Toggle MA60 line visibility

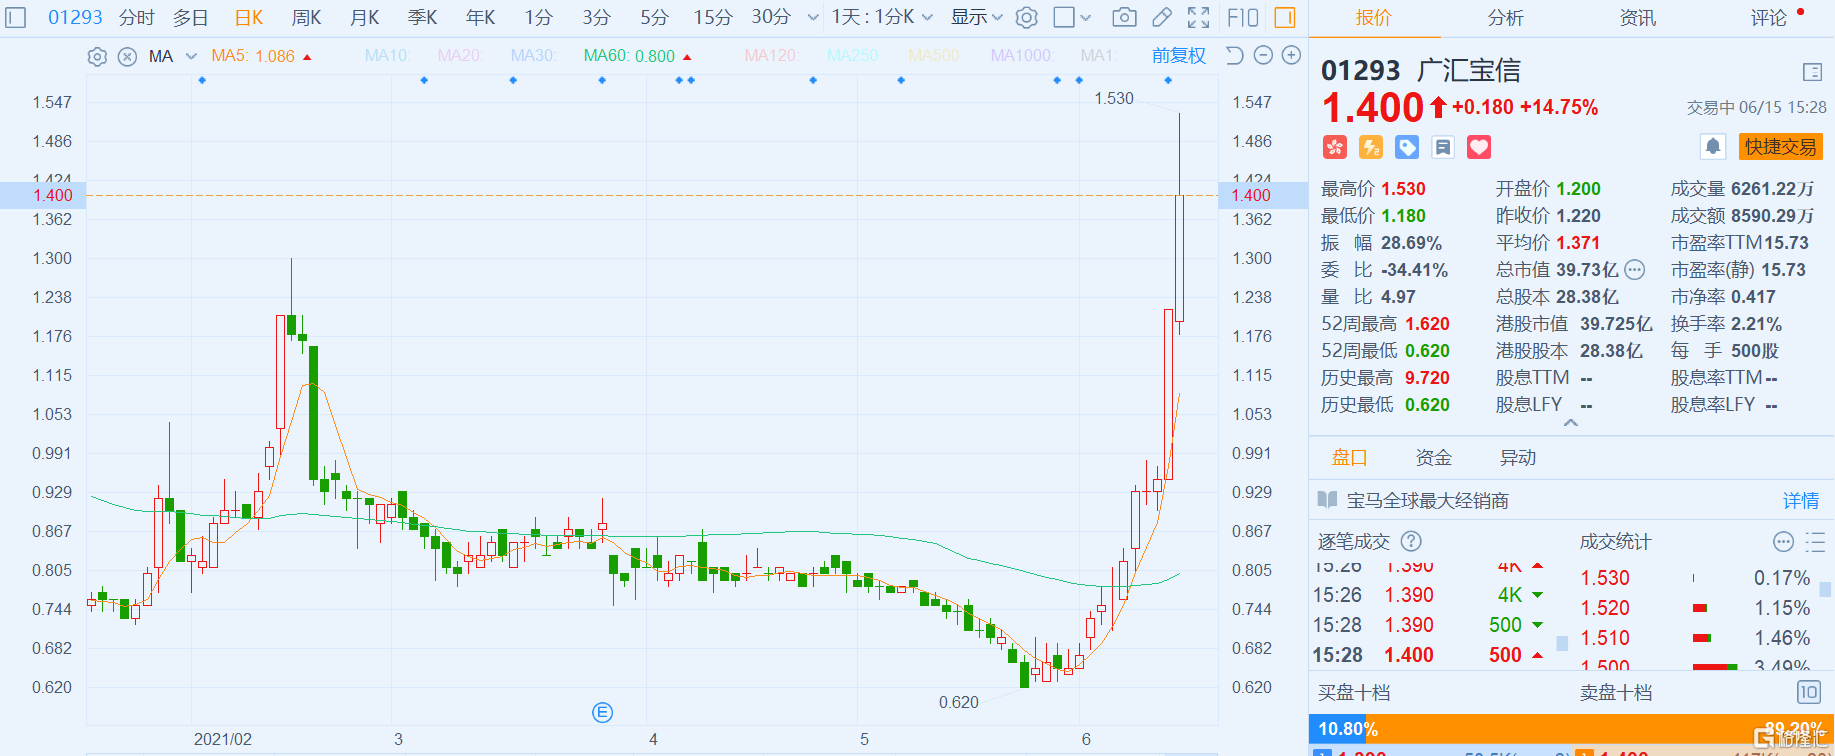[x=629, y=56]
